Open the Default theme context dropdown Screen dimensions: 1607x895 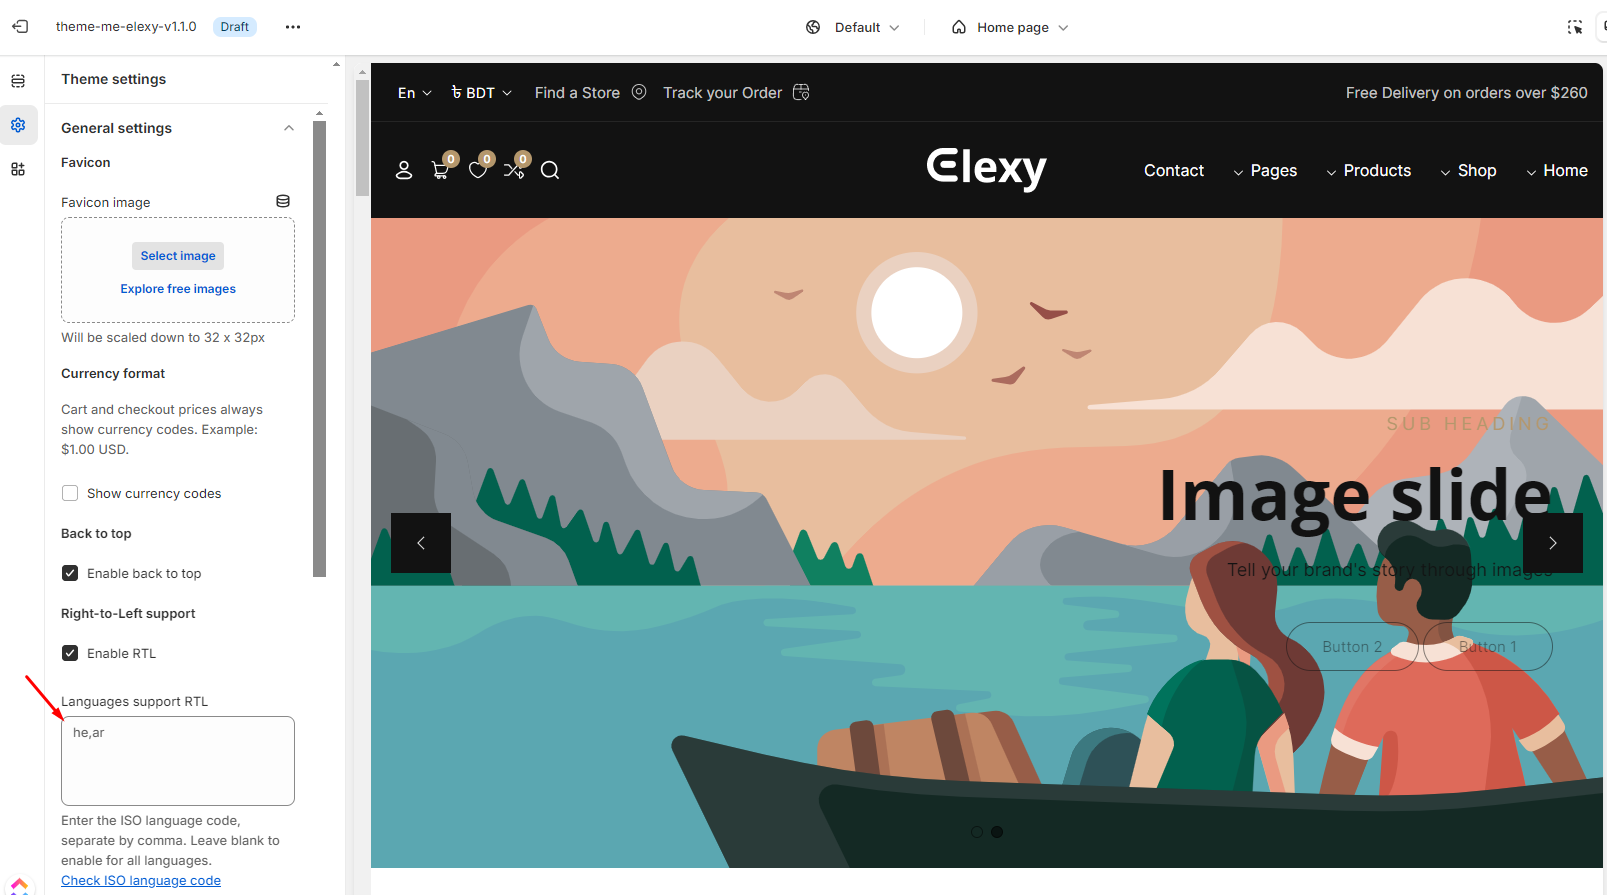(853, 27)
